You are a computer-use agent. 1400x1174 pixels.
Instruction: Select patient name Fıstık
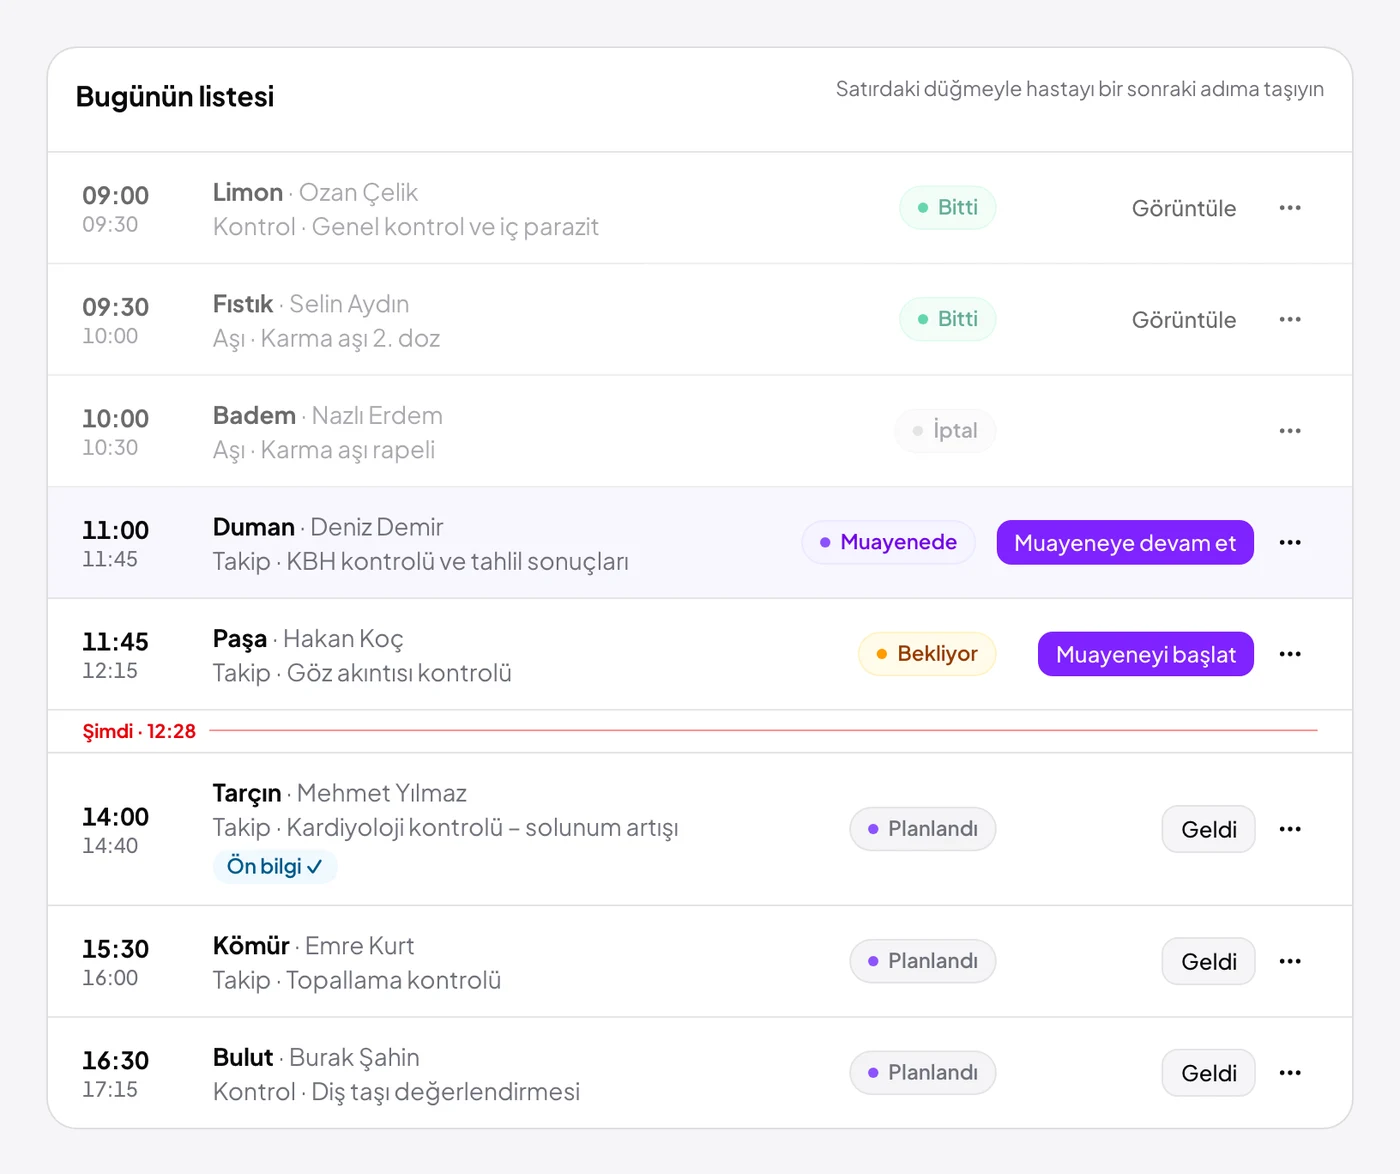pos(243,304)
